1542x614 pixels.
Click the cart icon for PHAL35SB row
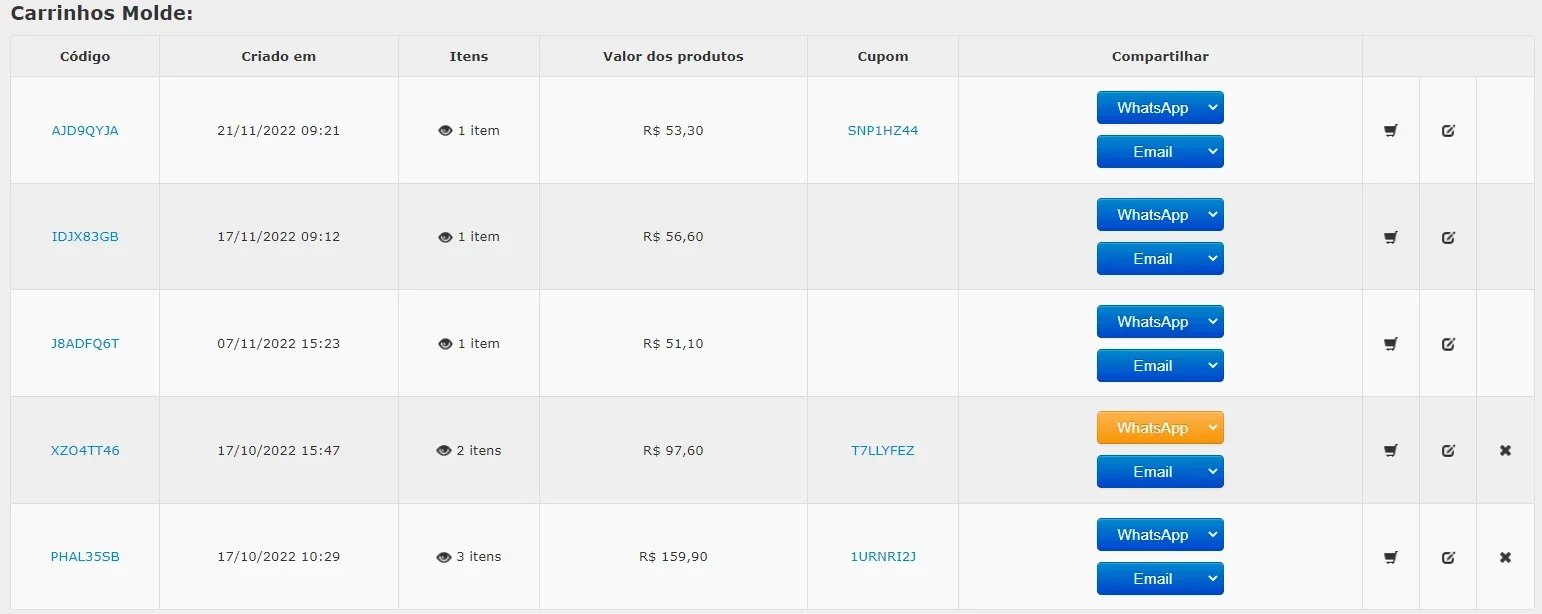tap(1390, 557)
